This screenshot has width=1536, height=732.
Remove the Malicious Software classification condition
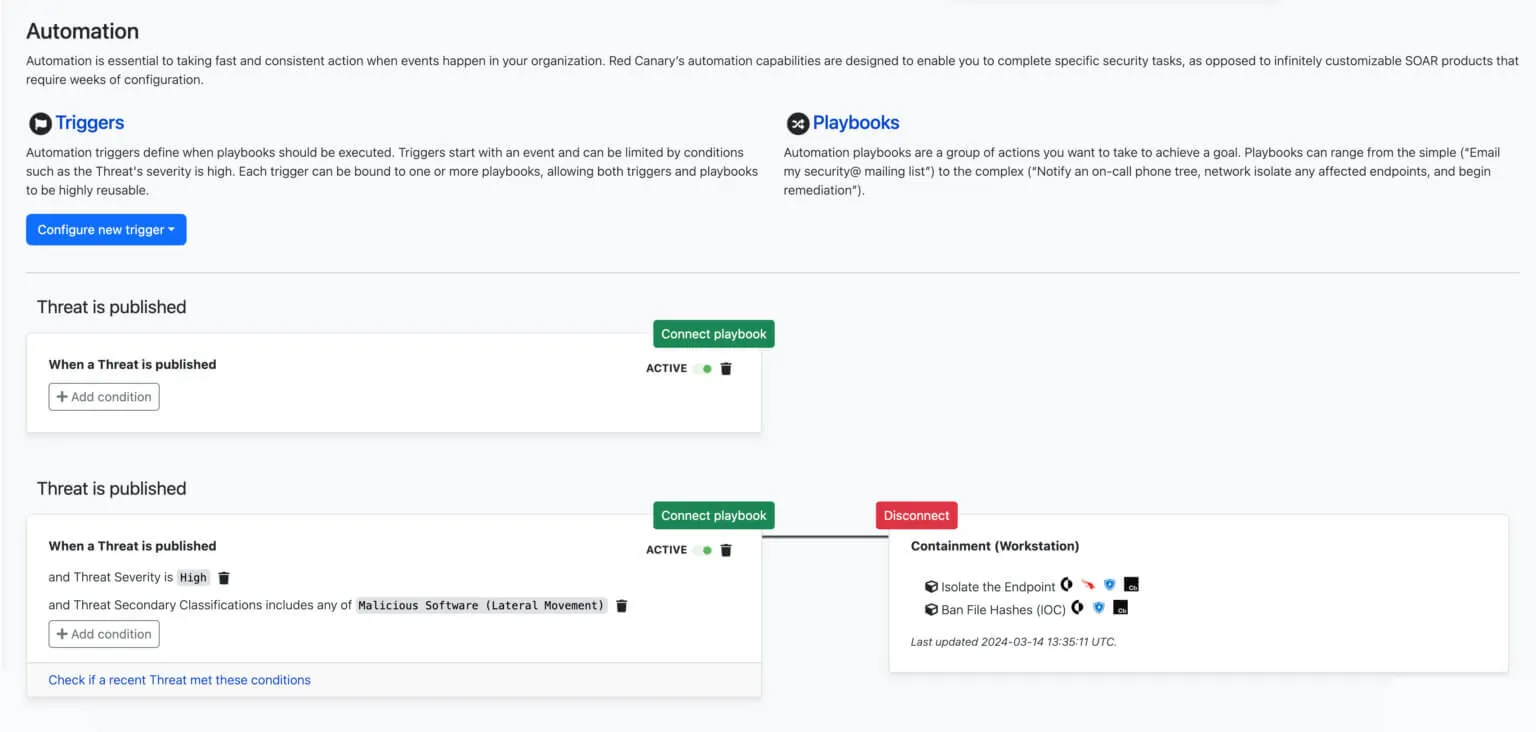(x=621, y=606)
